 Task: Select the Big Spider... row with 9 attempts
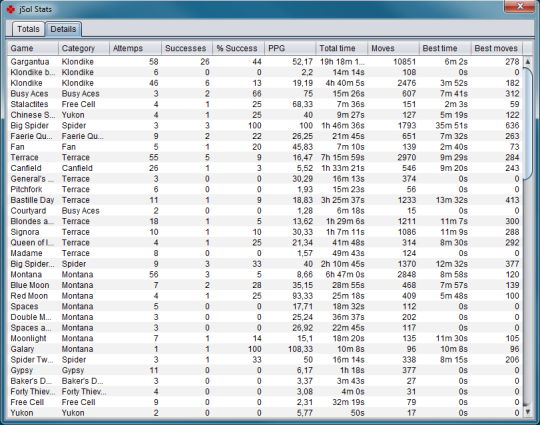[265, 264]
